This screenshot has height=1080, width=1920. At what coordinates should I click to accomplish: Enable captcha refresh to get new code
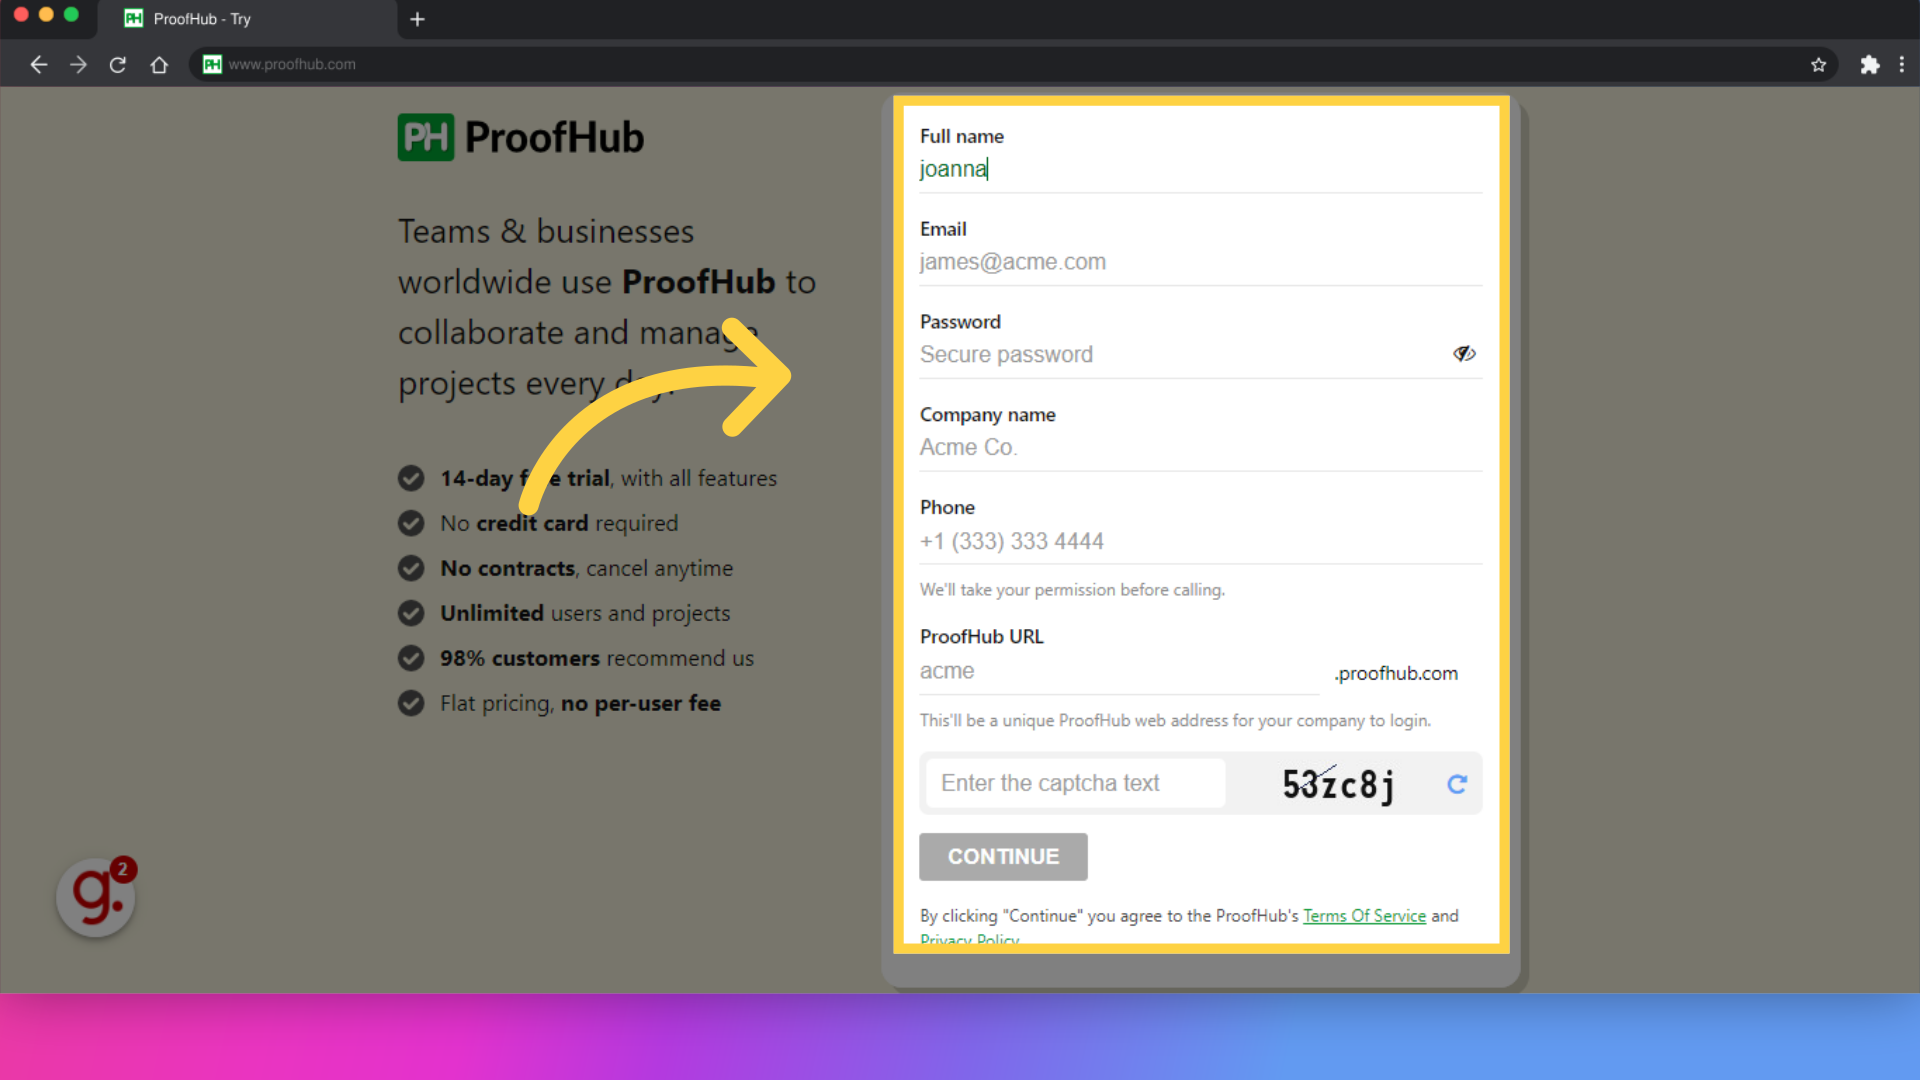(x=1457, y=783)
